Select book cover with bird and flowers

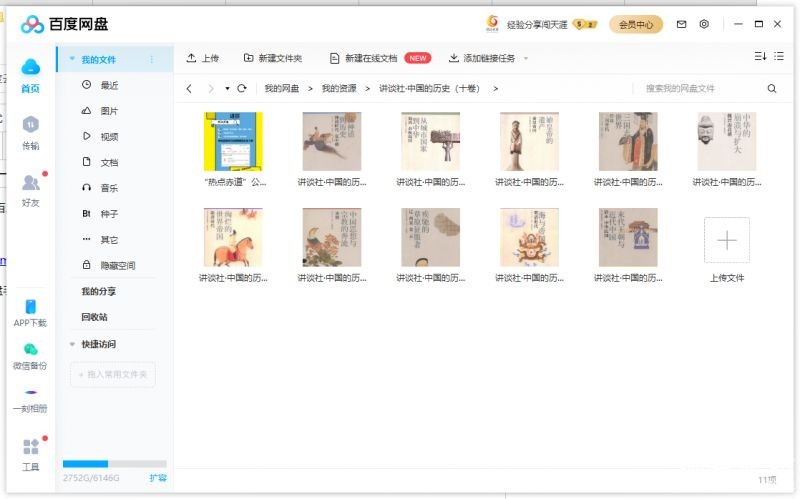click(x=332, y=237)
